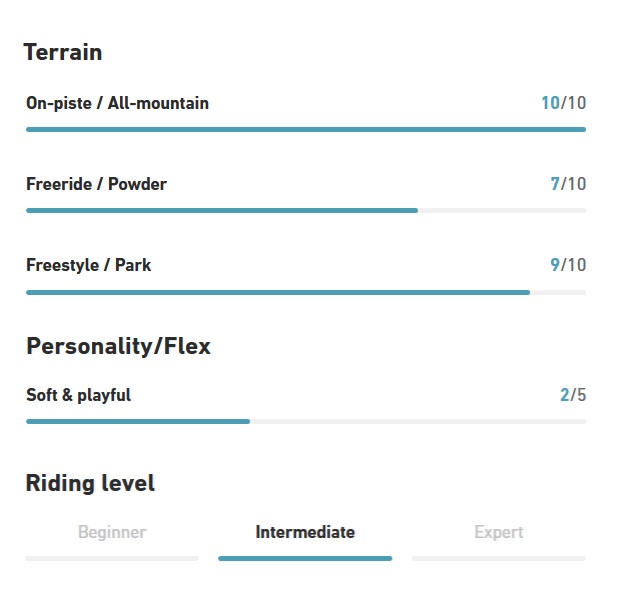
Task: Select the Beginner riding level
Action: 112,533
